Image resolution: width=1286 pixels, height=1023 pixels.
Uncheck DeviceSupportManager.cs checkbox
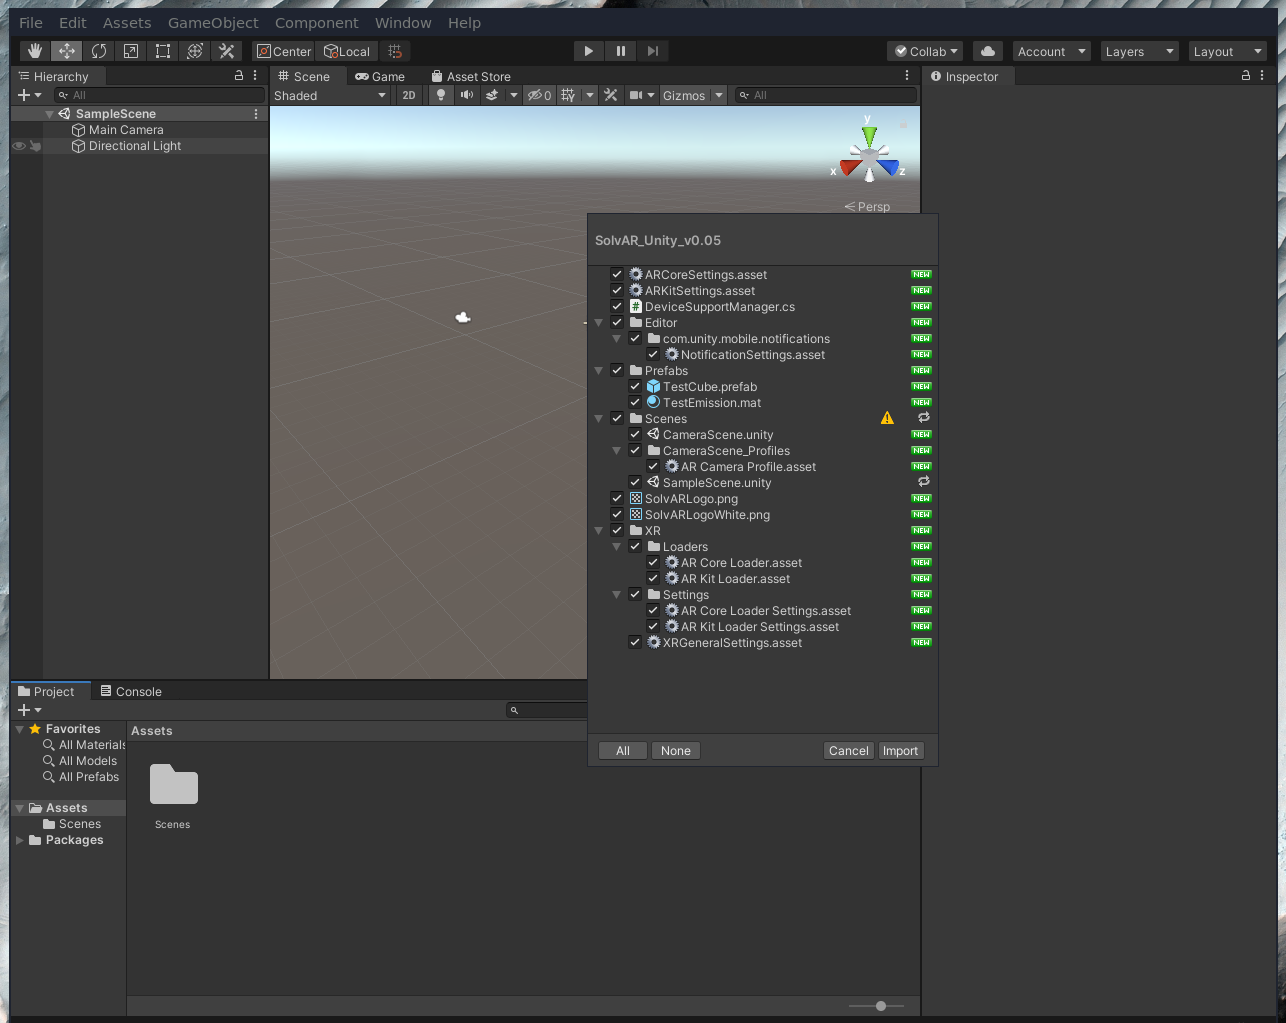click(x=617, y=306)
